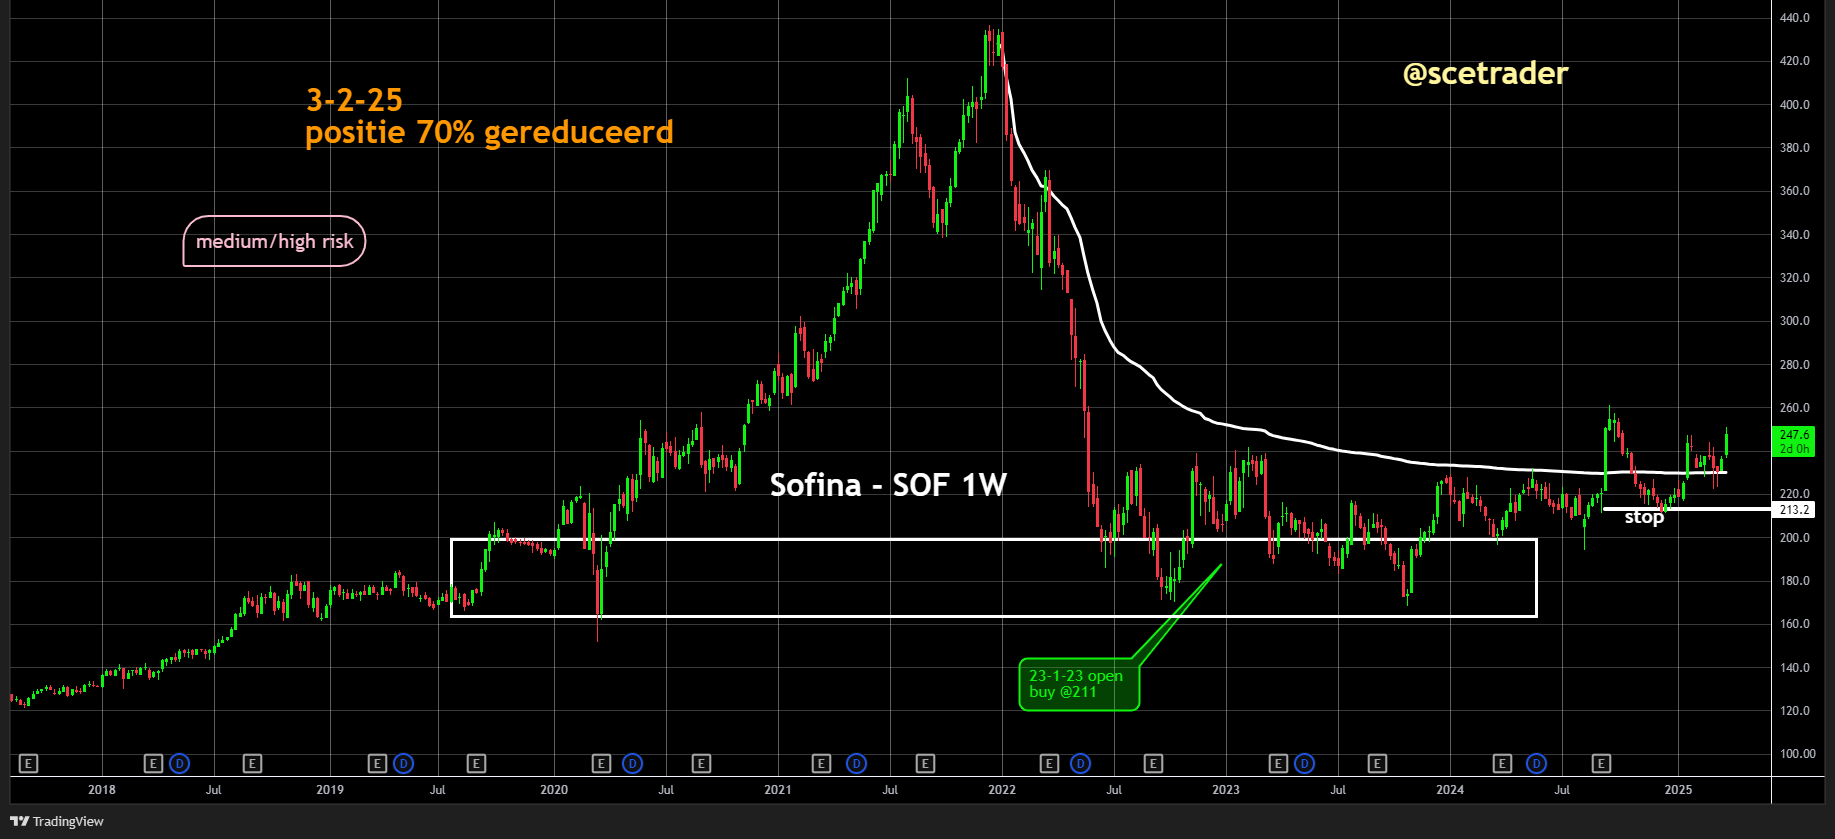
Task: Show the dividend D marker of spring 2023
Action: coord(1304,764)
